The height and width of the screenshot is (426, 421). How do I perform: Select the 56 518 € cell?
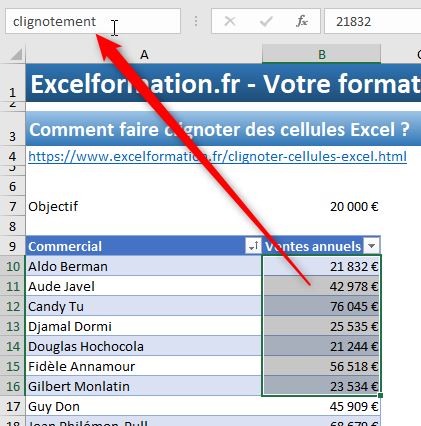tap(321, 366)
